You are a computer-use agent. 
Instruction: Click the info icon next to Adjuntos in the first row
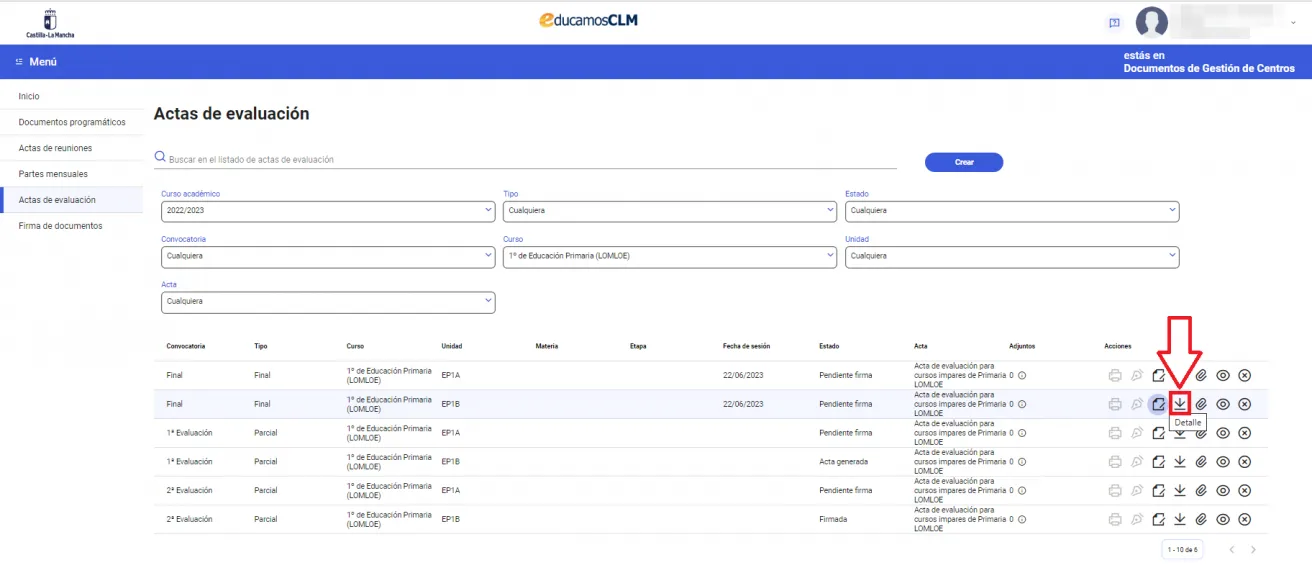pos(1022,376)
